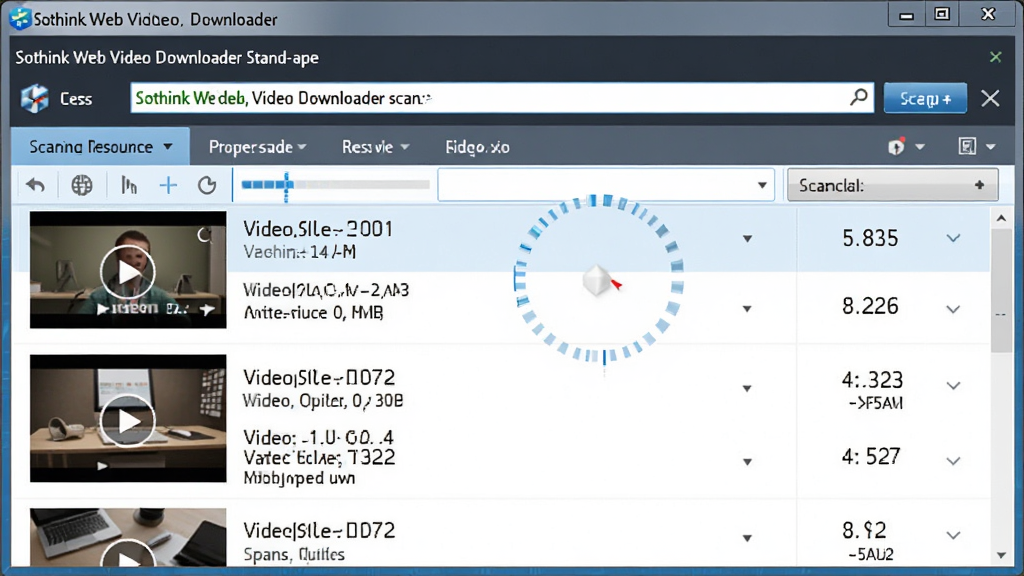Click the bar chart toolbar icon
The width and height of the screenshot is (1024, 576).
pyautogui.click(x=129, y=185)
